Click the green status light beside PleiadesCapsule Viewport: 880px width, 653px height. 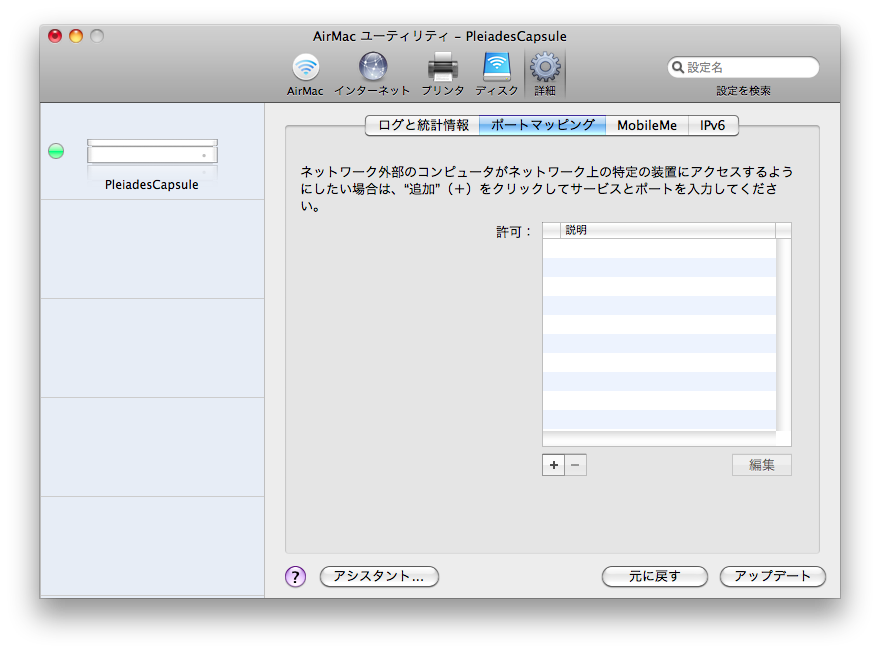[56, 151]
